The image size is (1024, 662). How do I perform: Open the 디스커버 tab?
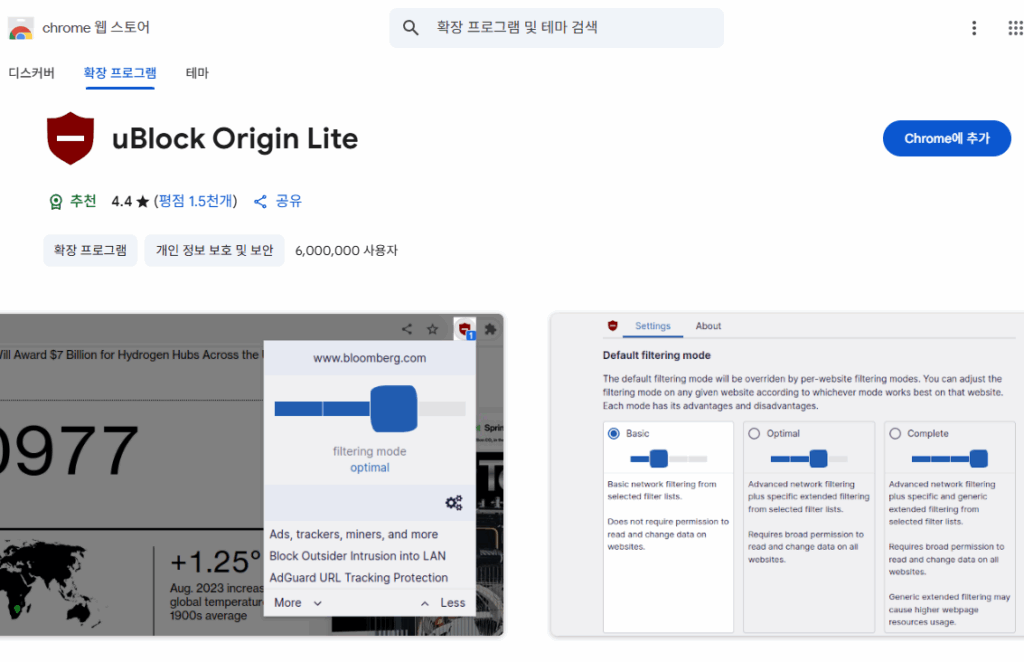[31, 73]
